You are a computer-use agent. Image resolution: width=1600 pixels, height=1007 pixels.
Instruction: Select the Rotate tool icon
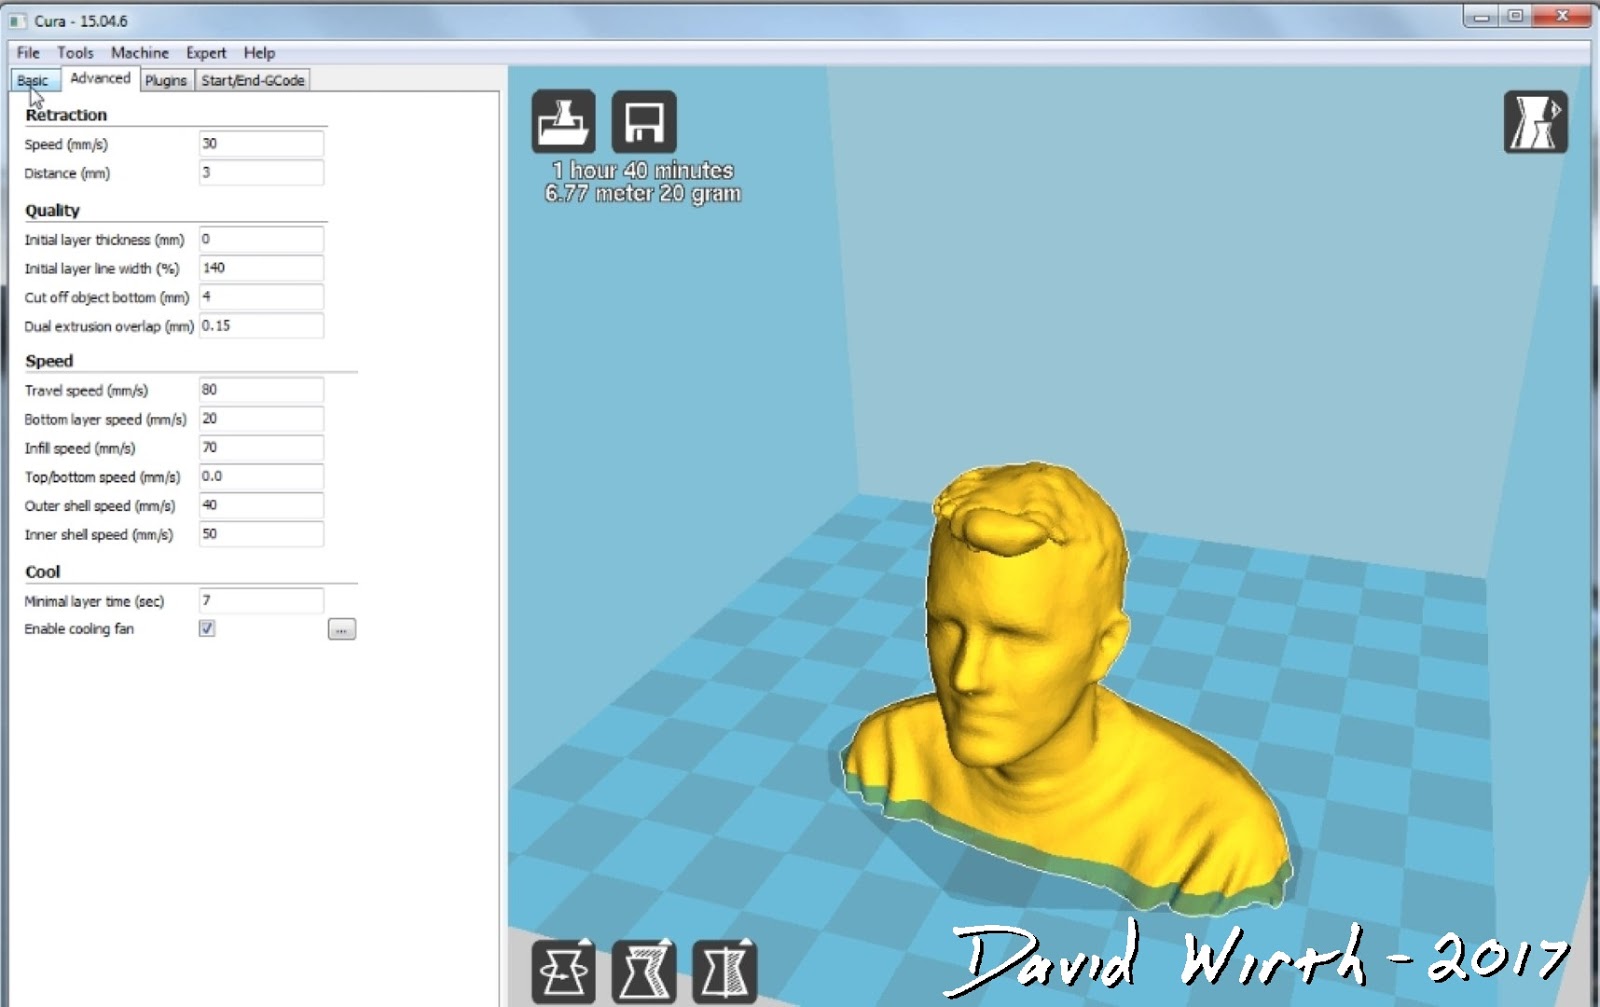[x=565, y=967]
